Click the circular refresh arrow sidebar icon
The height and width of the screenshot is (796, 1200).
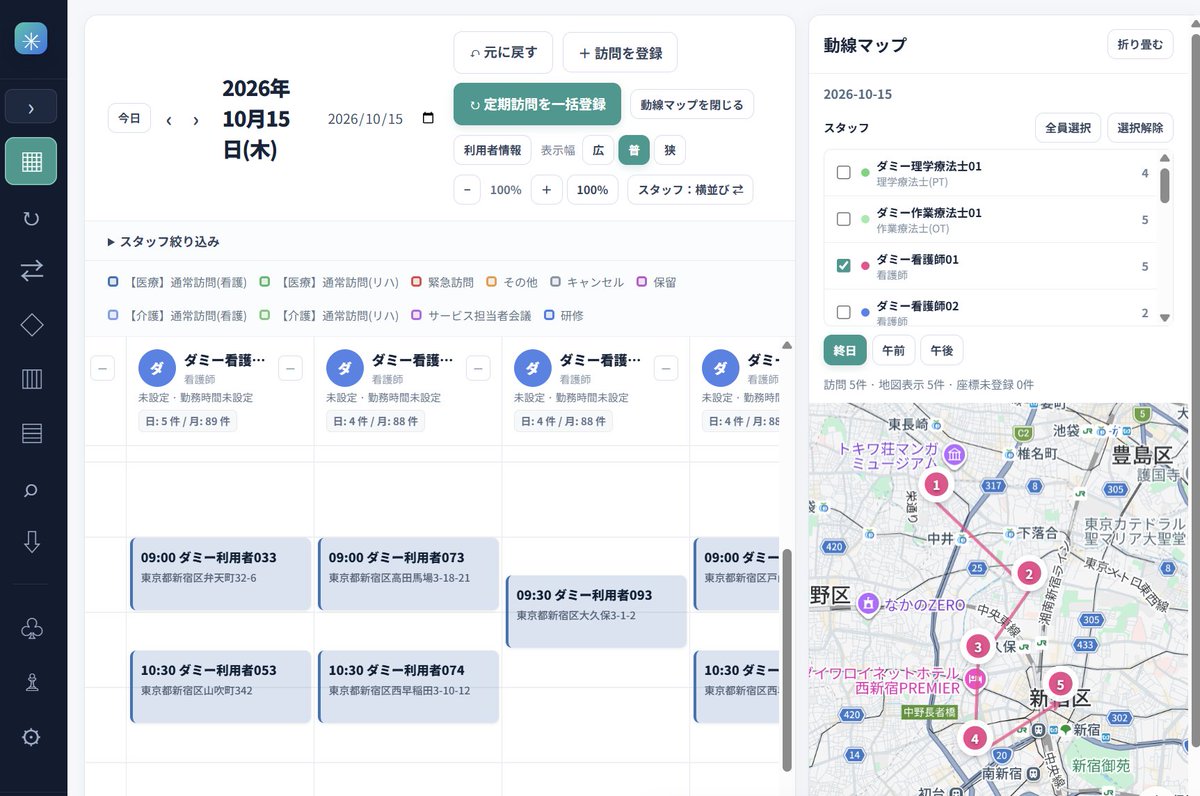point(31,216)
